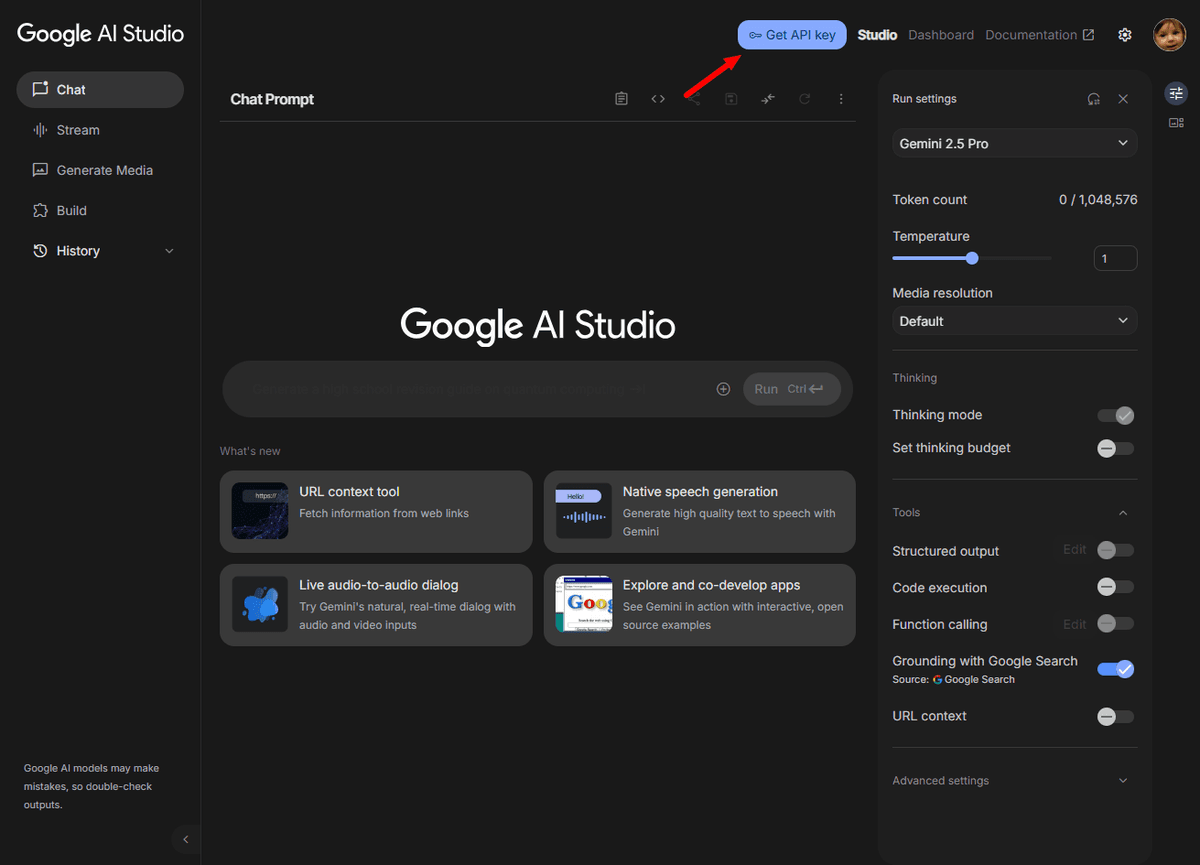Switch to the Dashboard tab

(940, 35)
